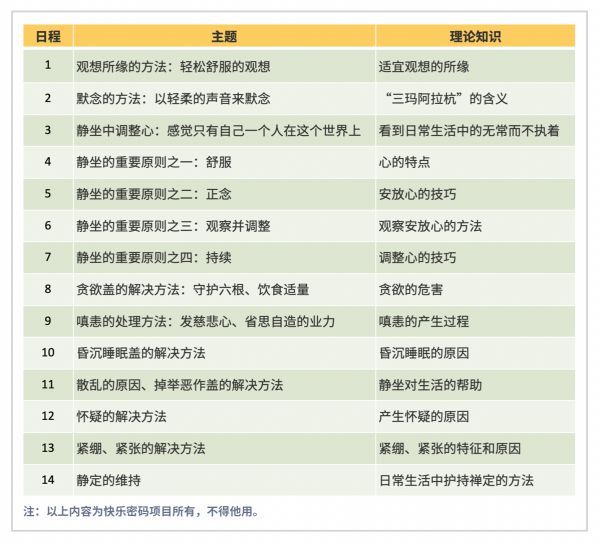The width and height of the screenshot is (600, 546).
Task: Click '默念的方法：以轻柔的声音来默念' cell
Action: [x=224, y=98]
